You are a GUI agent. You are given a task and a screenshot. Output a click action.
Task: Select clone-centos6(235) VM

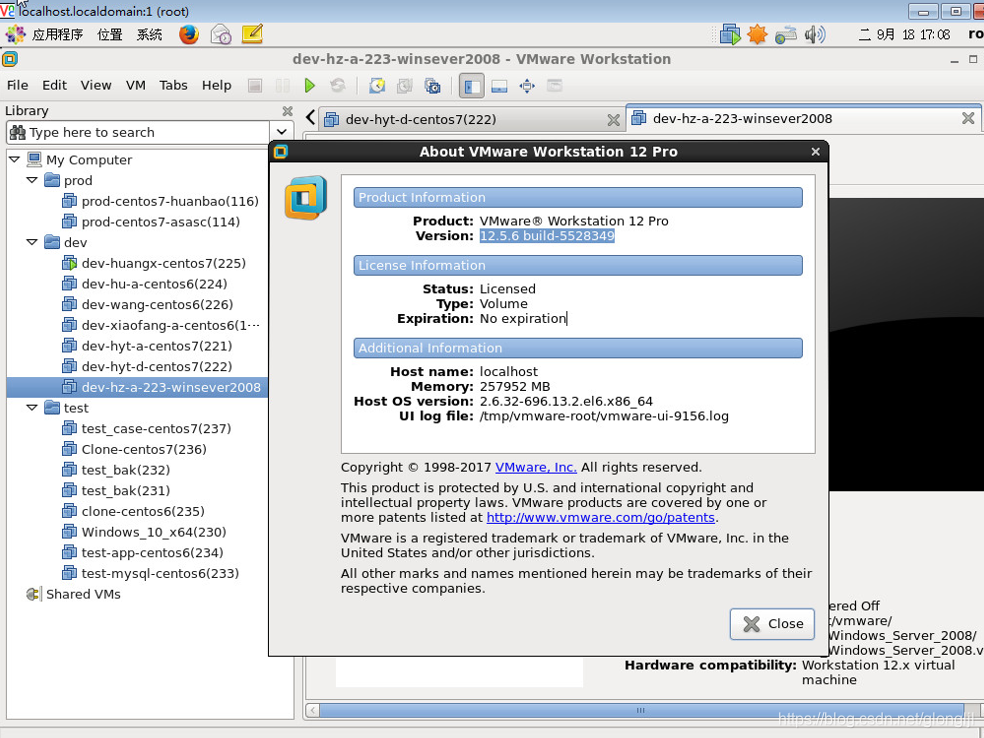[x=142, y=511]
